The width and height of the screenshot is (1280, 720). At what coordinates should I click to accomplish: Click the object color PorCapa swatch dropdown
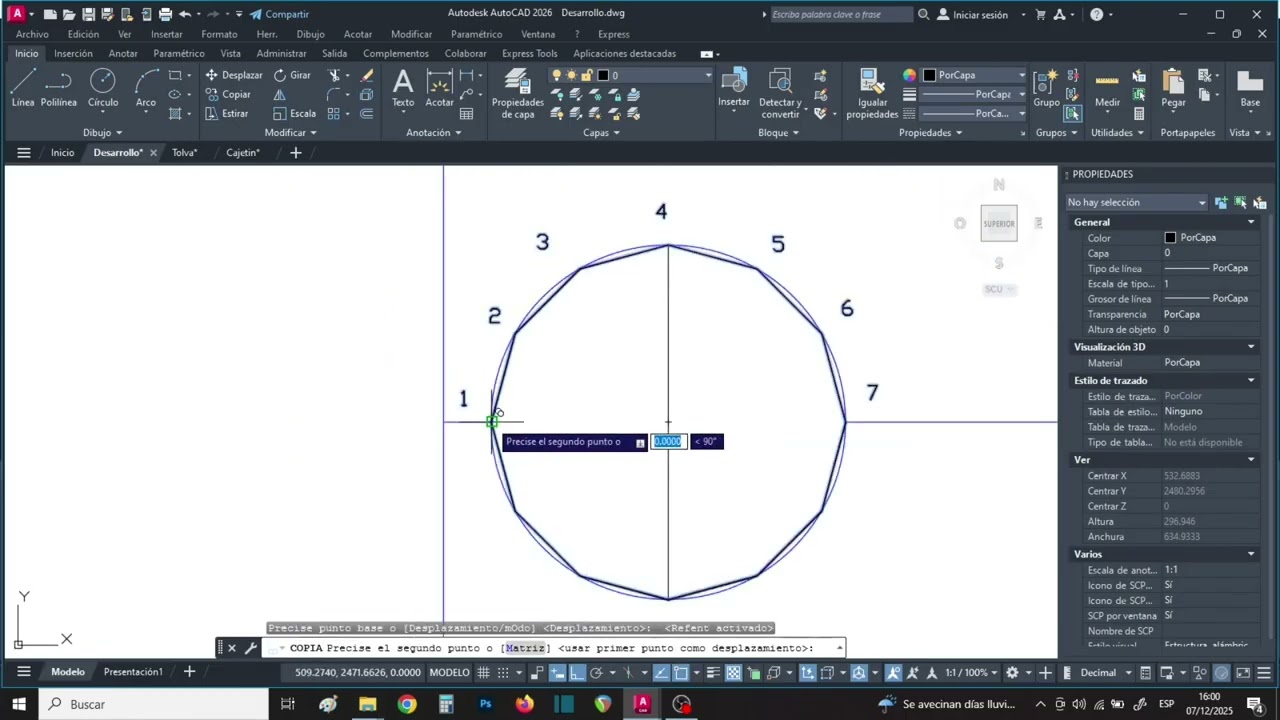pos(974,75)
